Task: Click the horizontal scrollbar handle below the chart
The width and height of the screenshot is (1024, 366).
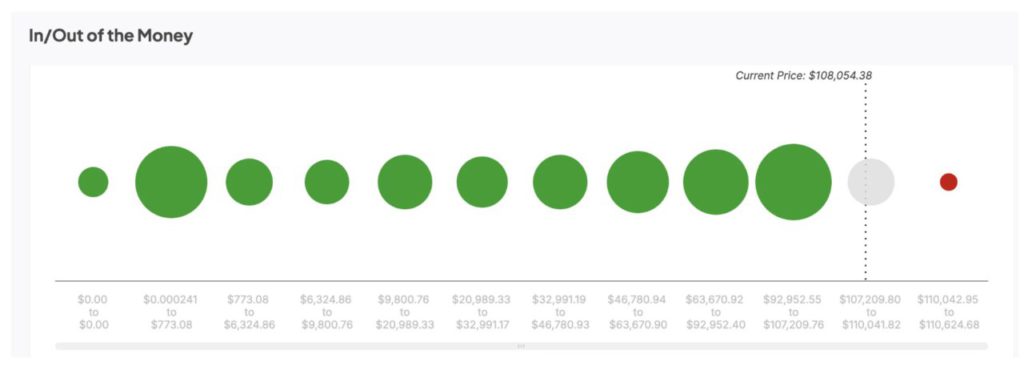Action: click(521, 346)
